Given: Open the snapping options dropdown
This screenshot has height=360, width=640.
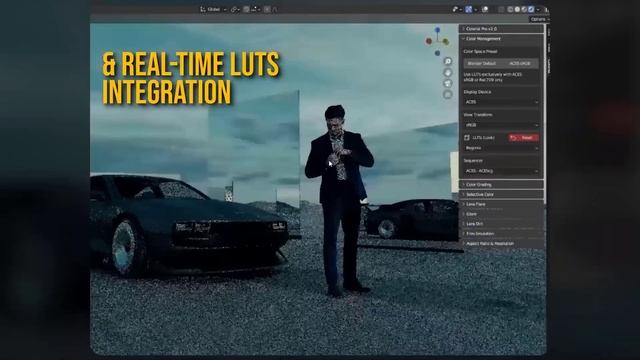Looking at the screenshot, I should tap(256, 9).
